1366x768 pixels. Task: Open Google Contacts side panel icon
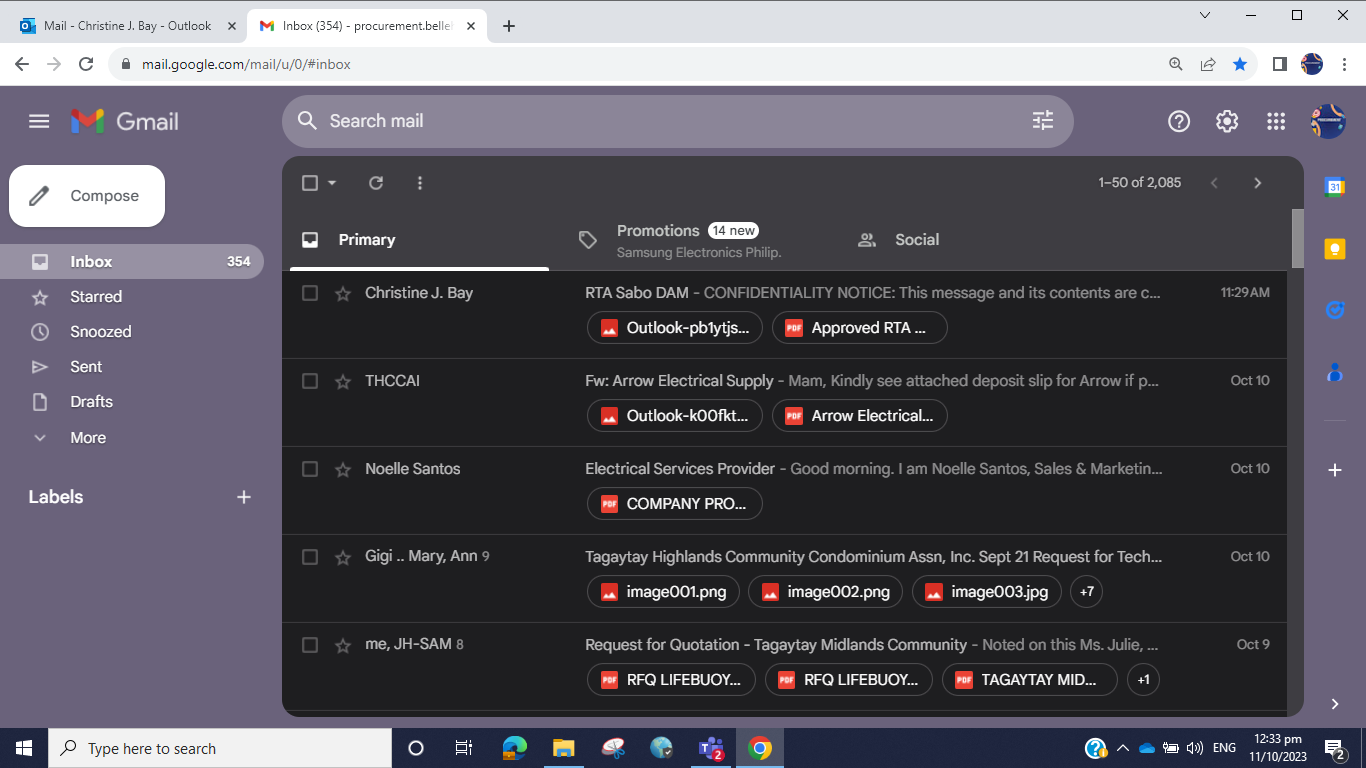1334,372
